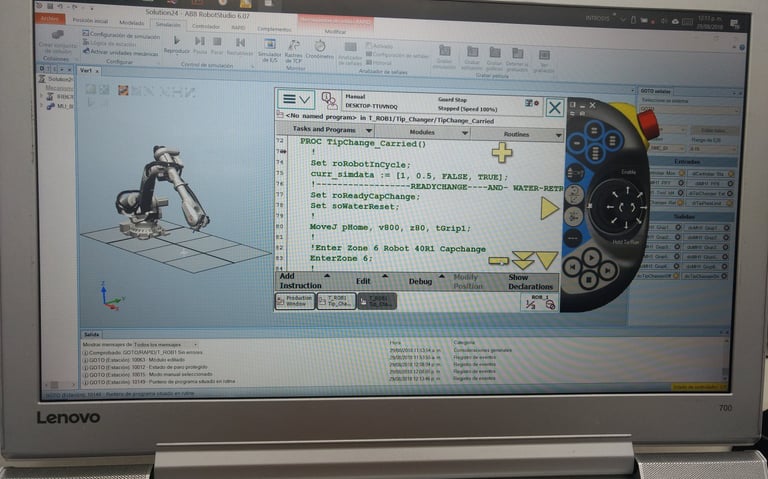
Task: Open the Modules dropdown
Action: click(x=422, y=132)
